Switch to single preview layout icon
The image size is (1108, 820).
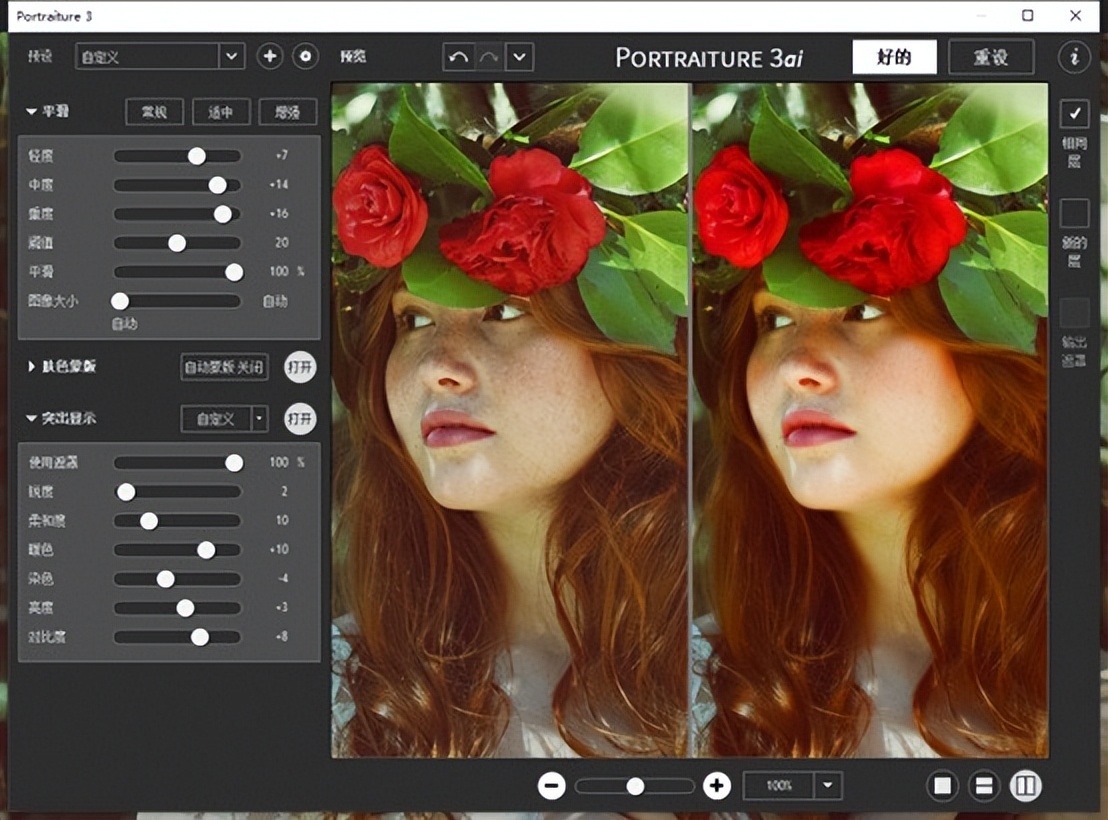pyautogui.click(x=942, y=786)
